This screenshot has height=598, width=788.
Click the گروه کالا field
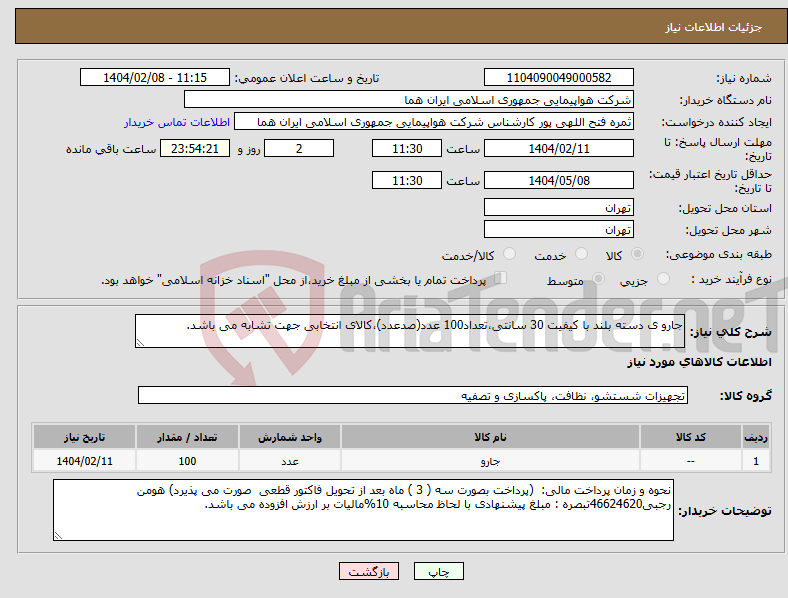tap(413, 395)
